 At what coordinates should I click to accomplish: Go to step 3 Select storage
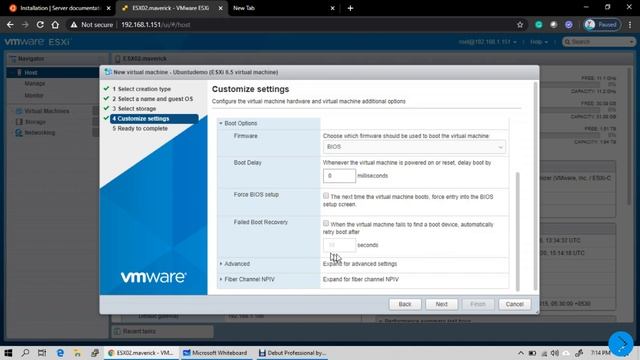coord(134,109)
